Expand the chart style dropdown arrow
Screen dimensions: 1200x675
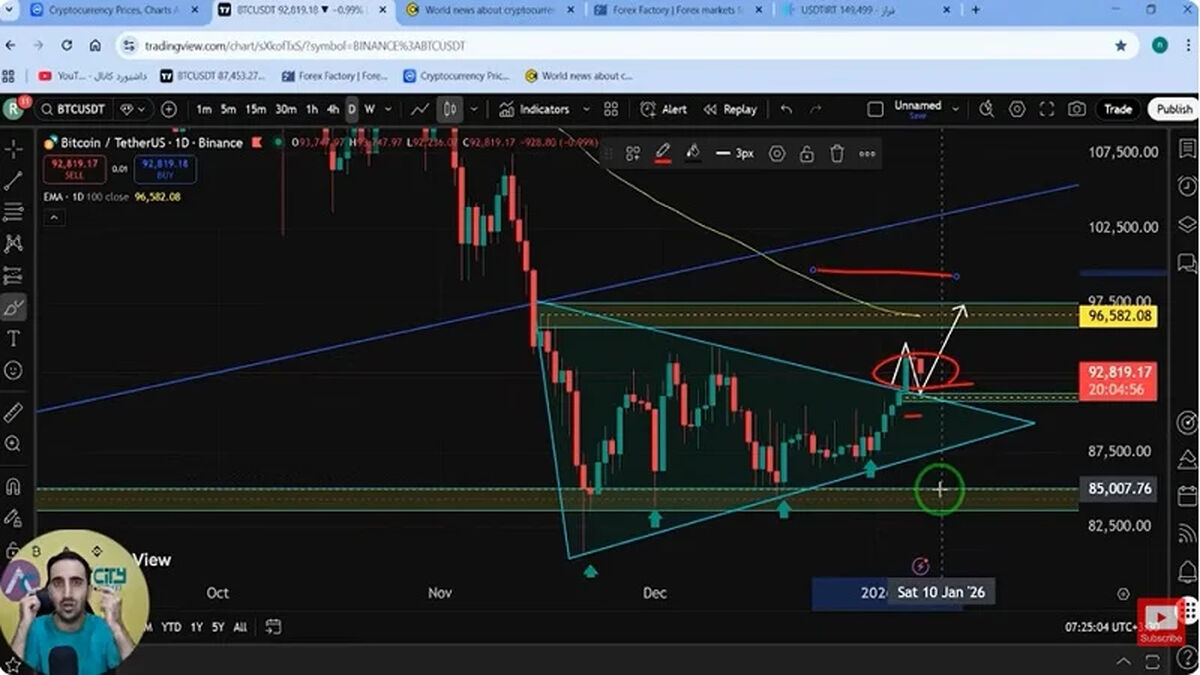[474, 109]
